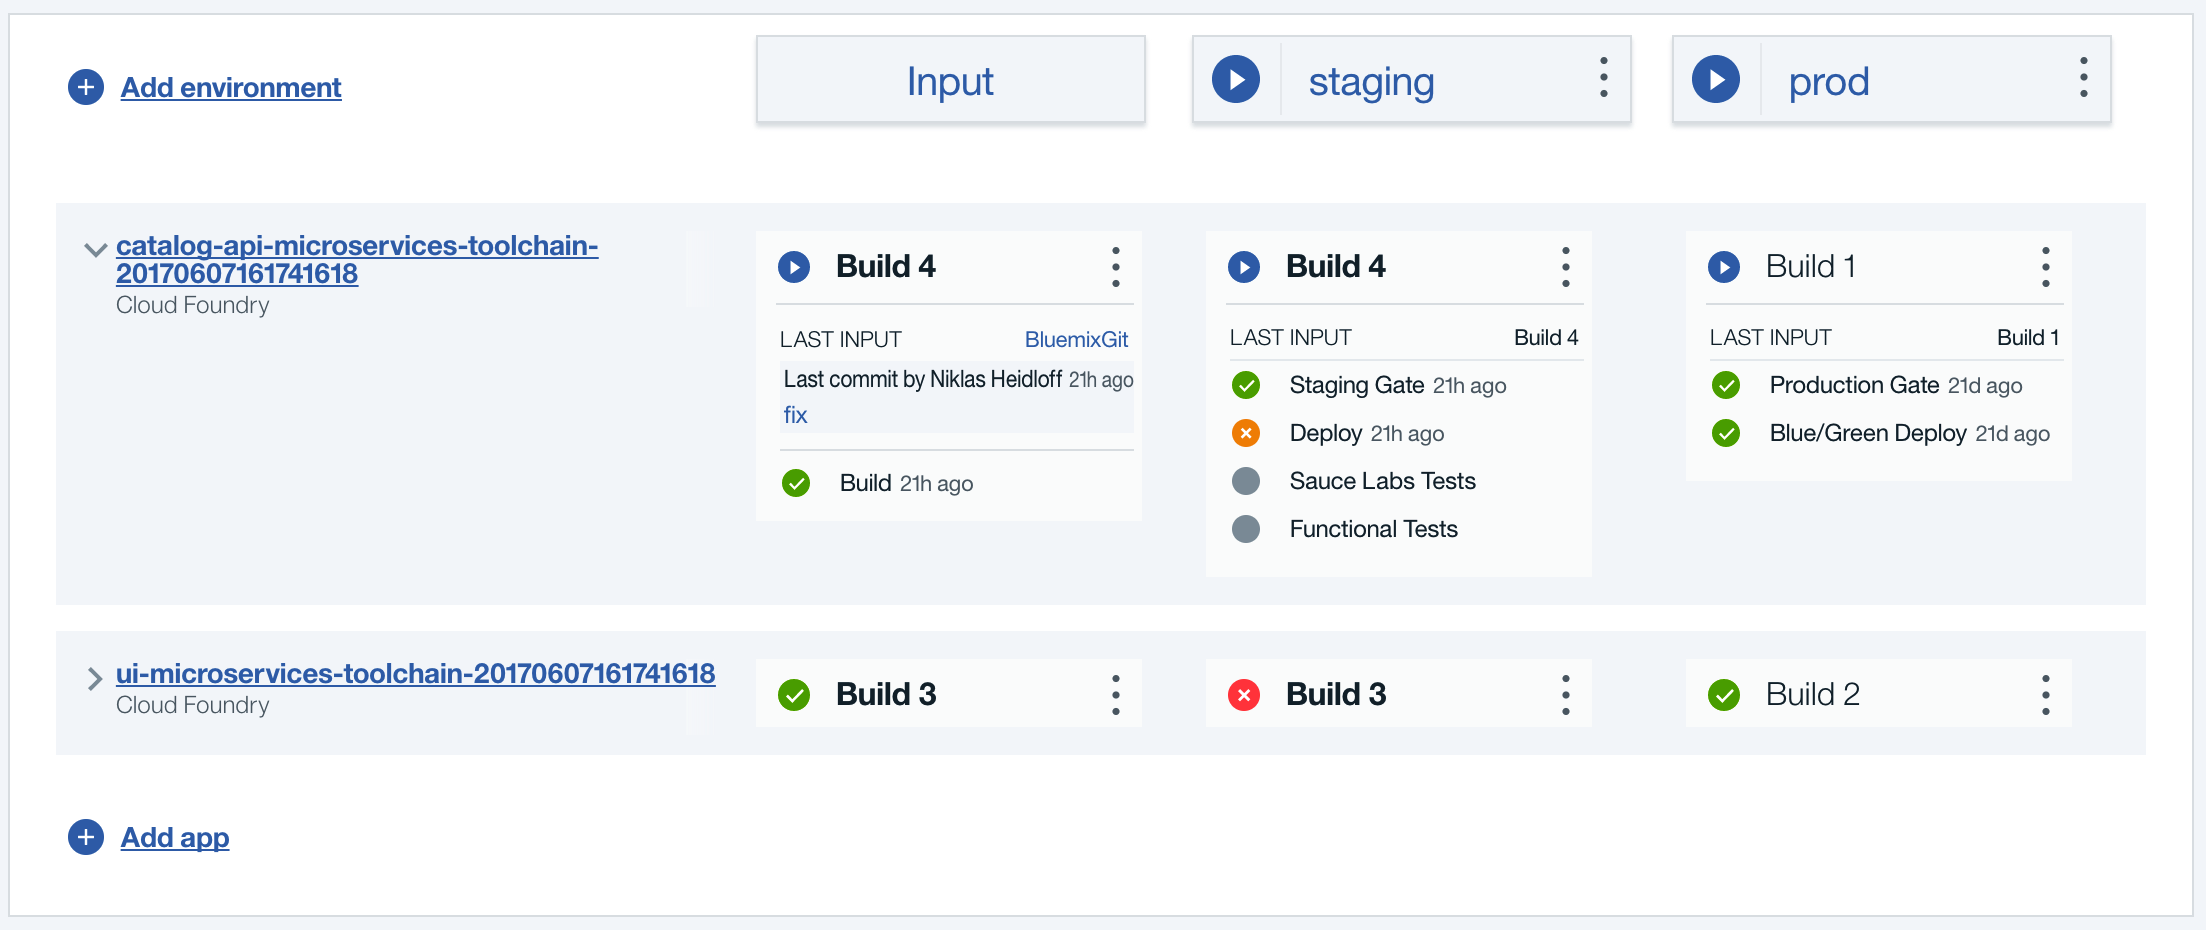Image resolution: width=2206 pixels, height=930 pixels.
Task: Open the Add environment link
Action: point(231,87)
